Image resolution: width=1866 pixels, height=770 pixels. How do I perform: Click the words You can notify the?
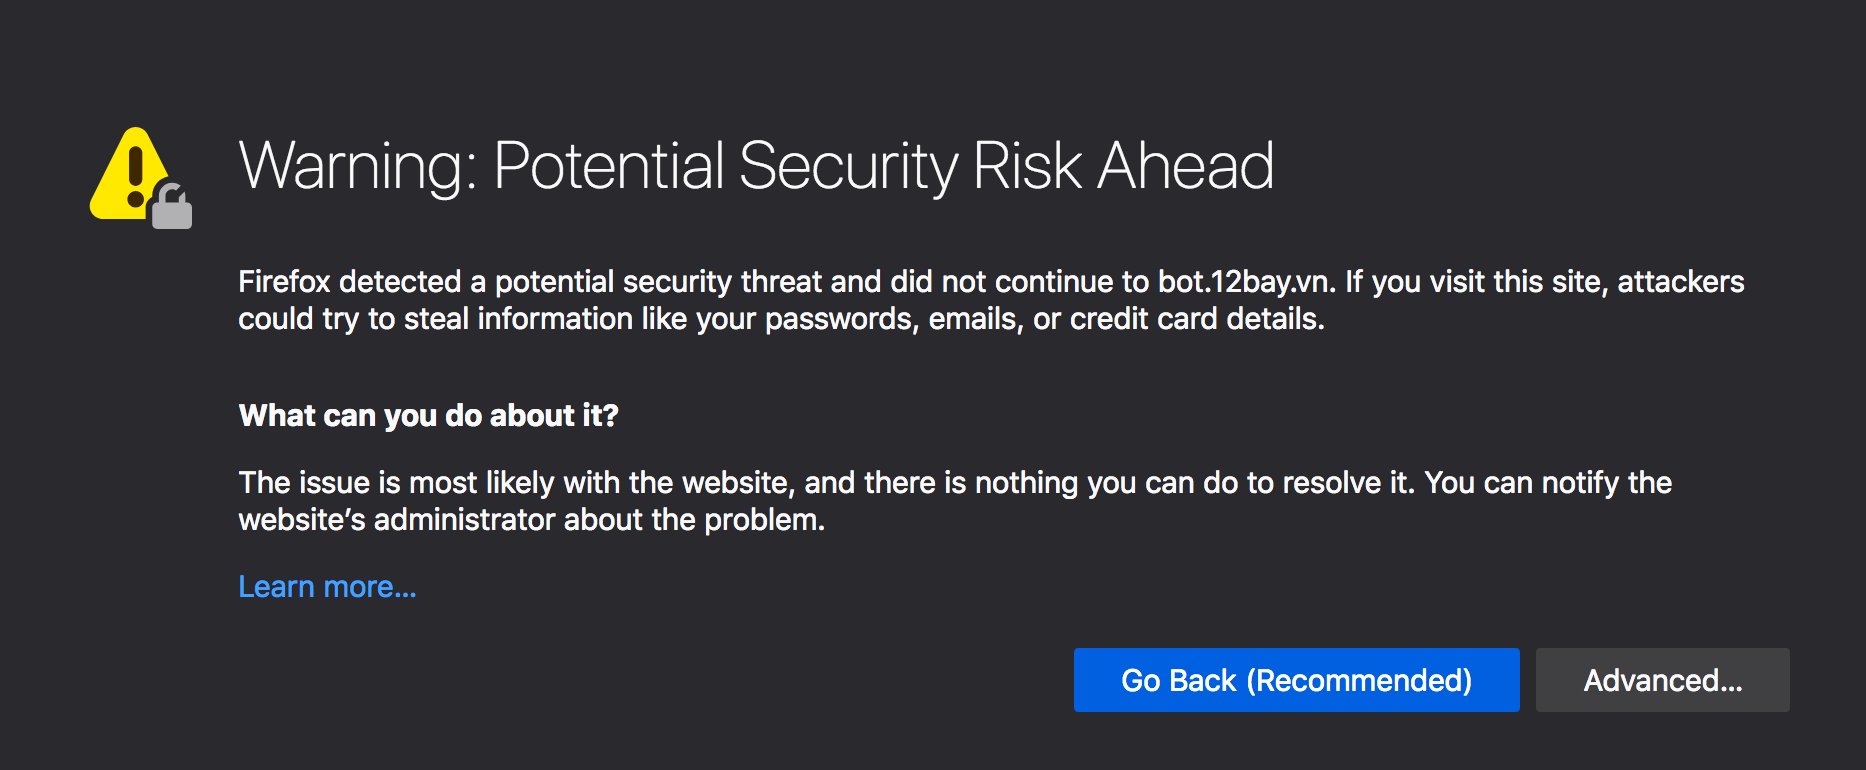point(1548,483)
